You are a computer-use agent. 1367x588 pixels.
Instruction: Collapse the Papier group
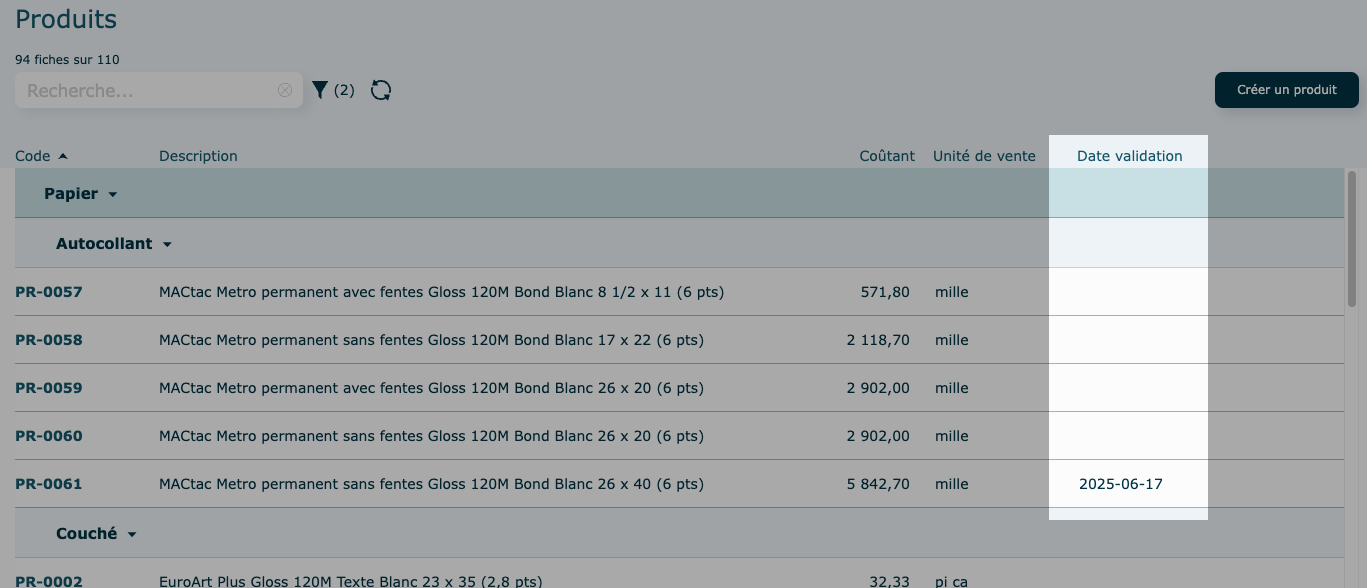[x=113, y=194]
